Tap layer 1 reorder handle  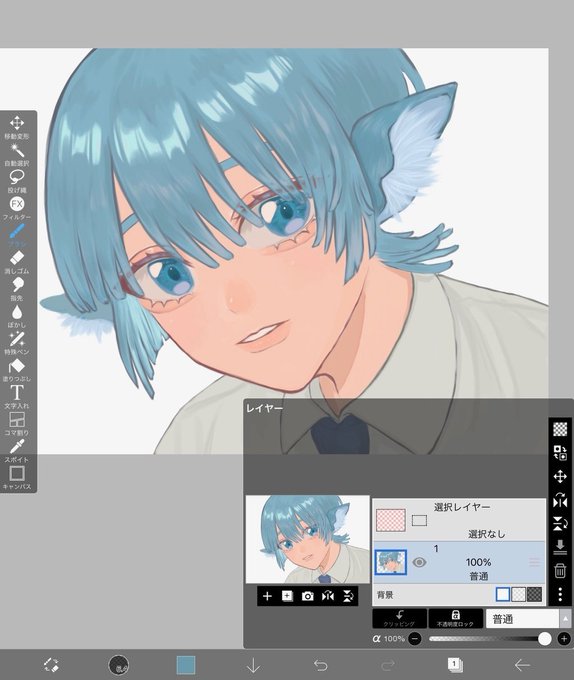(535, 562)
